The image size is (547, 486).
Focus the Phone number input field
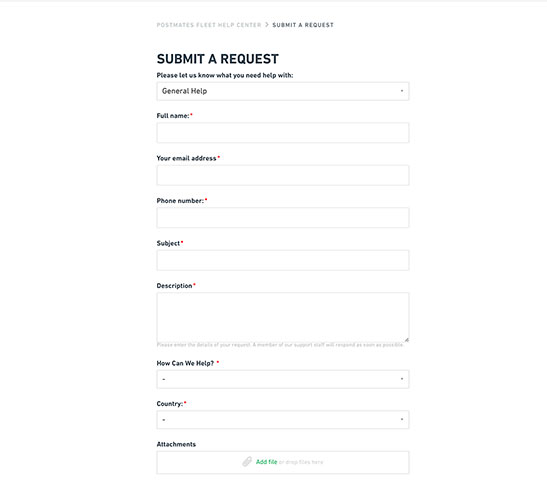[283, 218]
